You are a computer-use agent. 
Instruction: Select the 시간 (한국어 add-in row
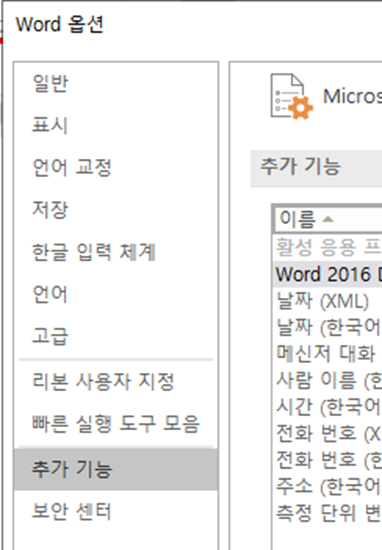pos(328,407)
